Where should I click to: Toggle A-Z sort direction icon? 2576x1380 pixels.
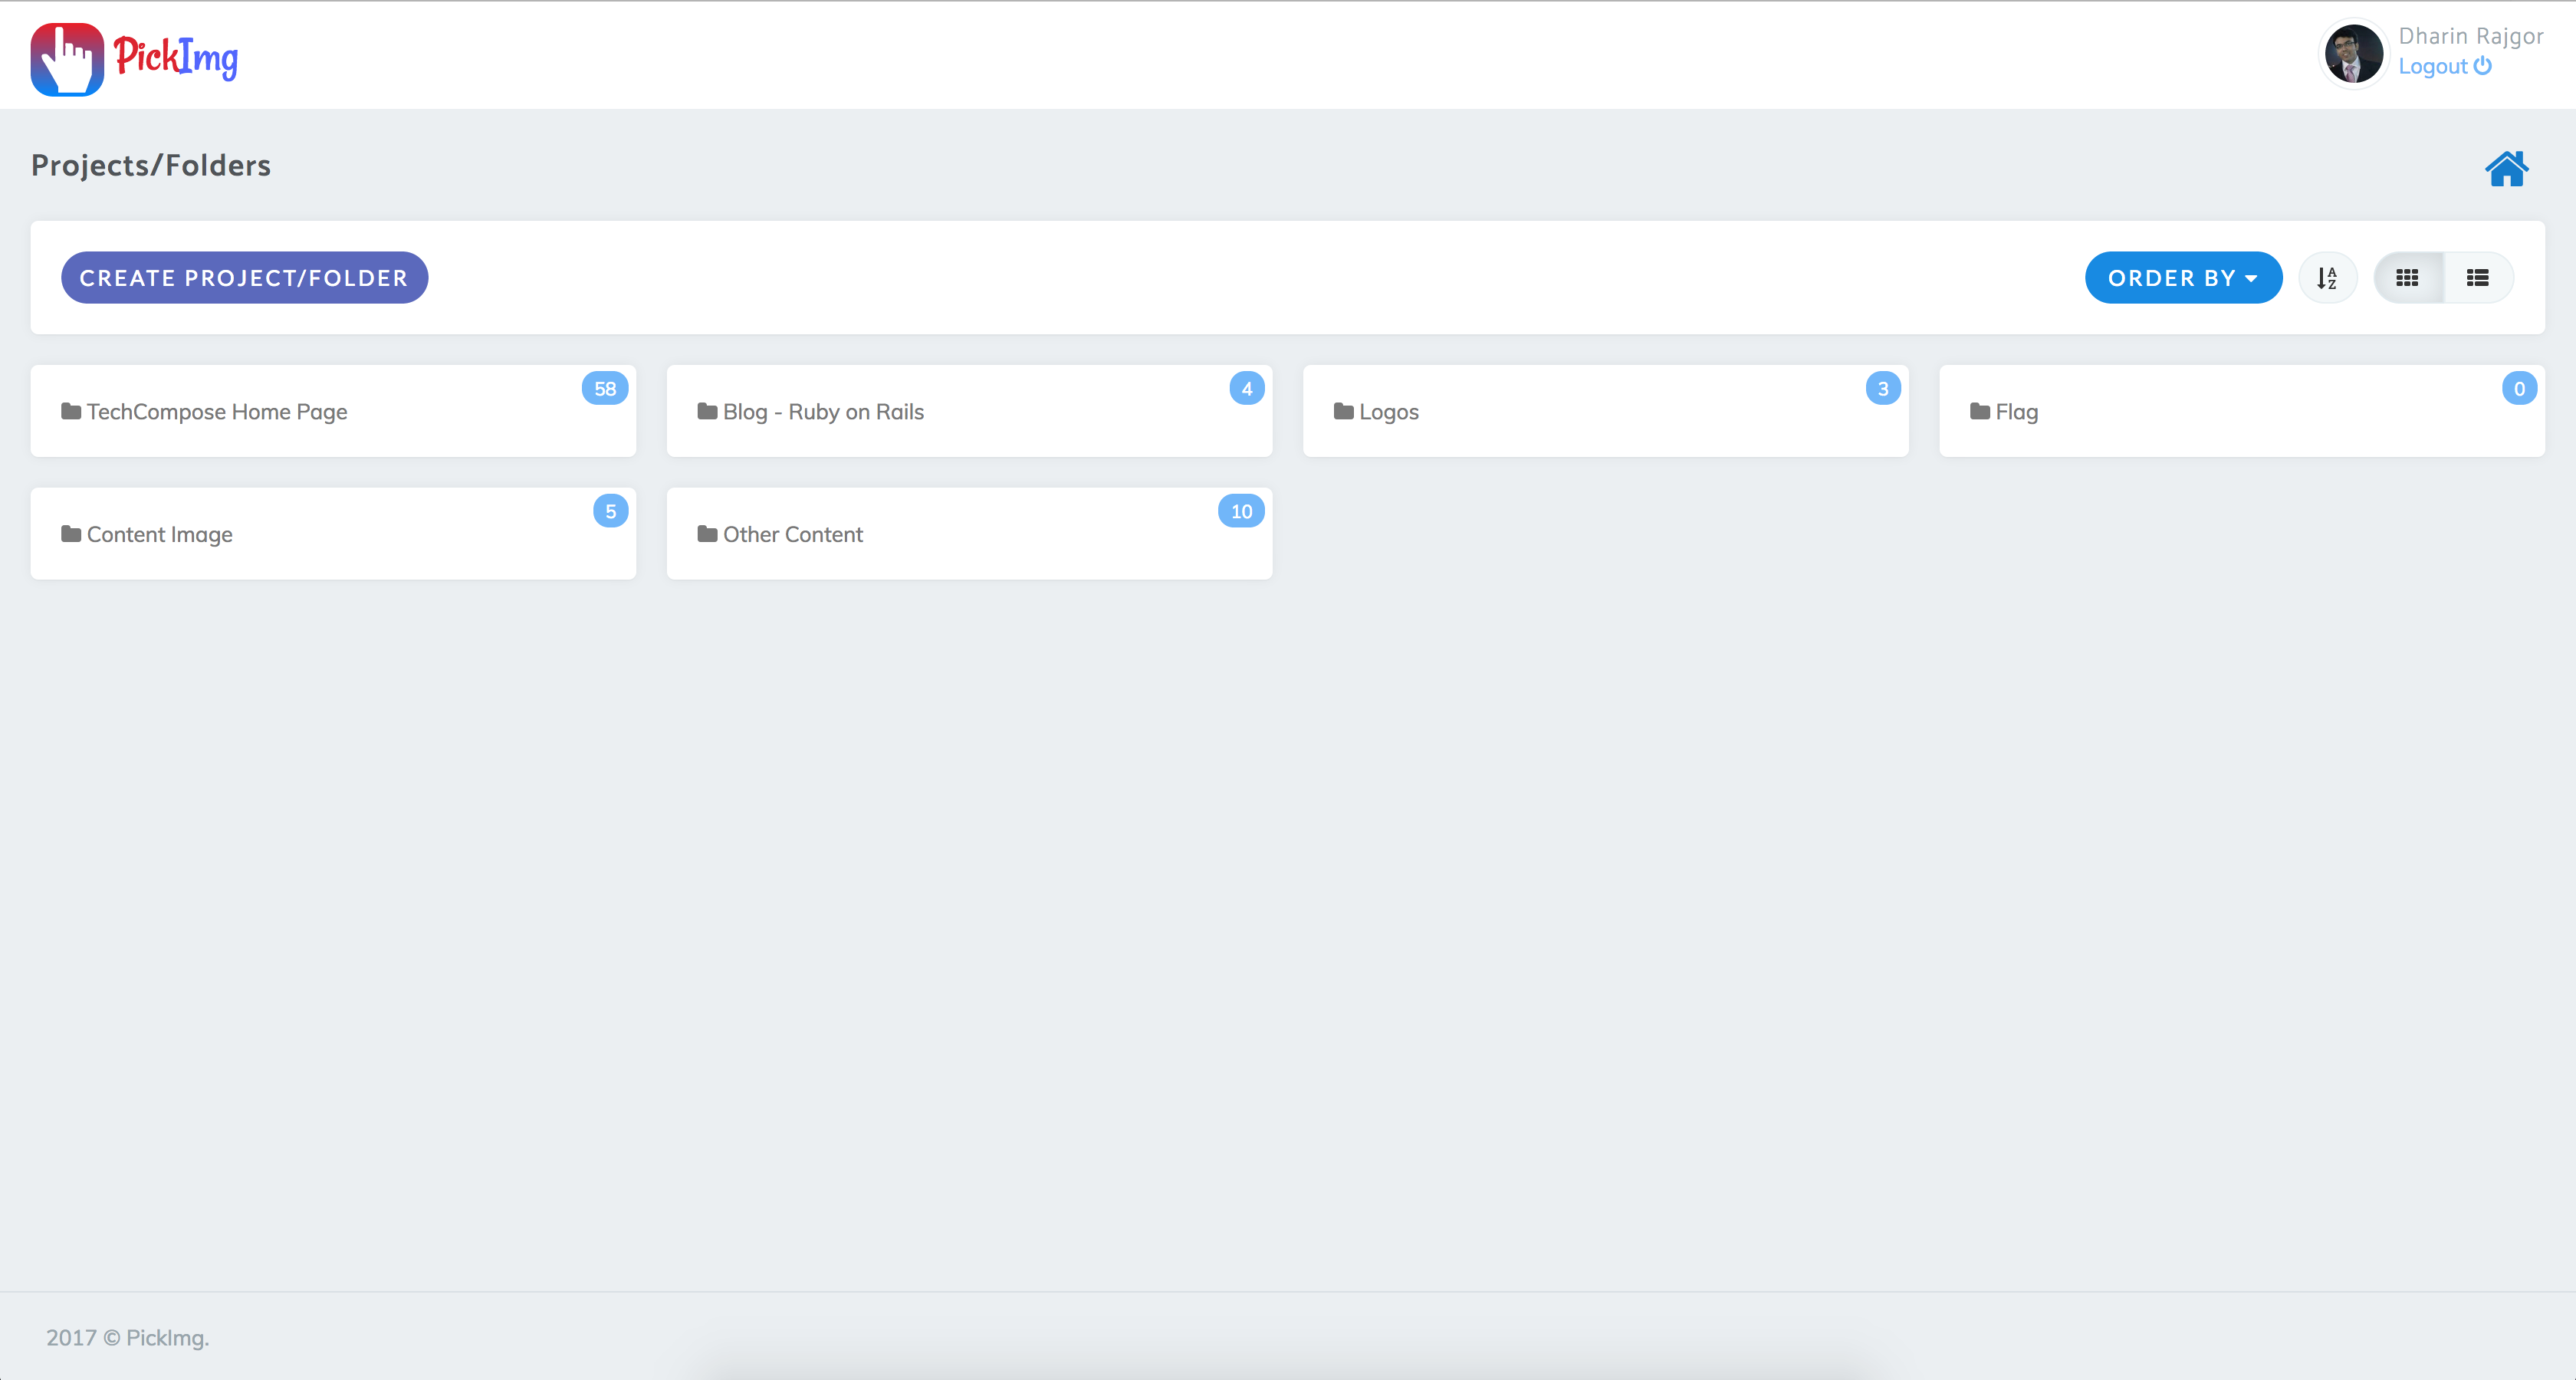[2327, 278]
